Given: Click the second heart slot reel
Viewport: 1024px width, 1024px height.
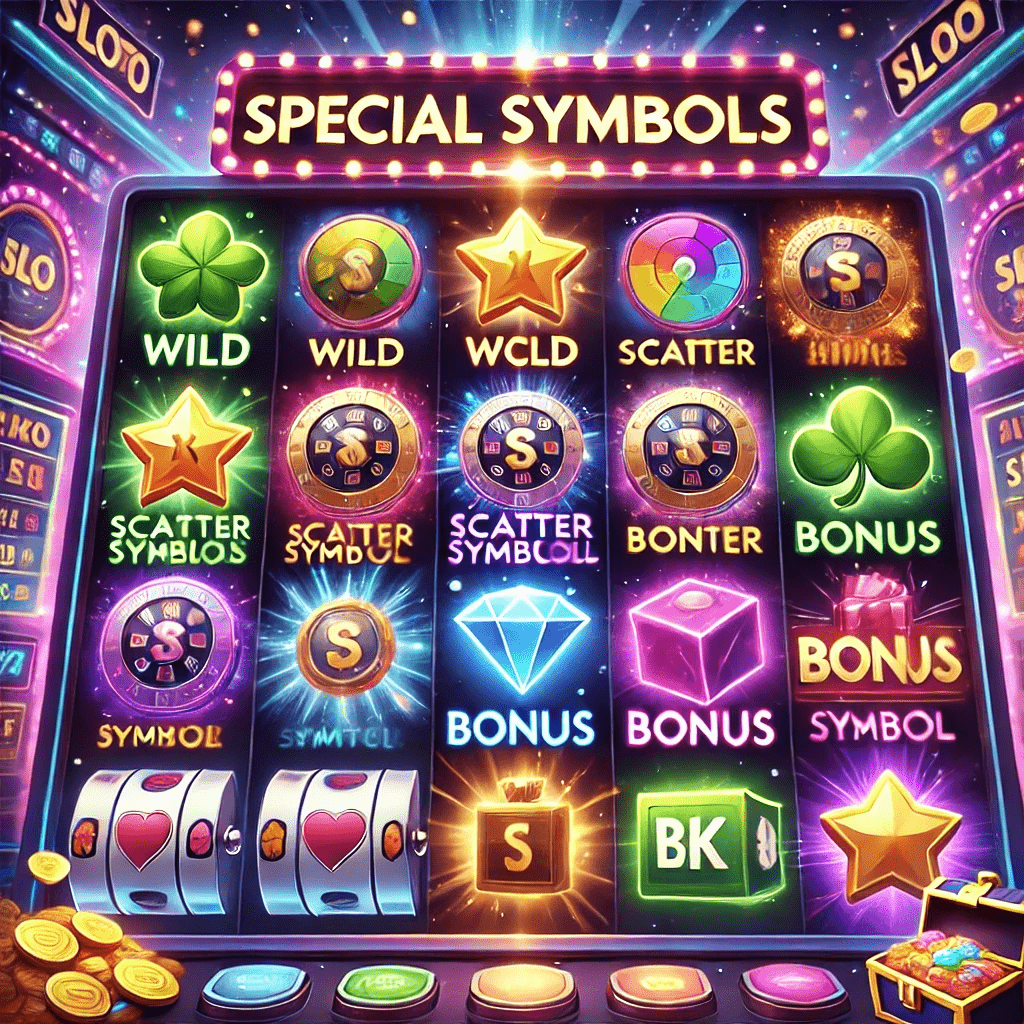Looking at the screenshot, I should point(340,842).
